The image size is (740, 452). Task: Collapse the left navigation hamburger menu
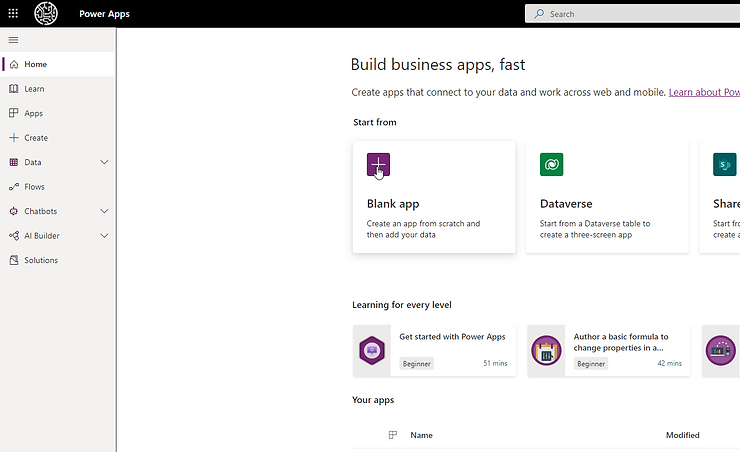pos(13,40)
